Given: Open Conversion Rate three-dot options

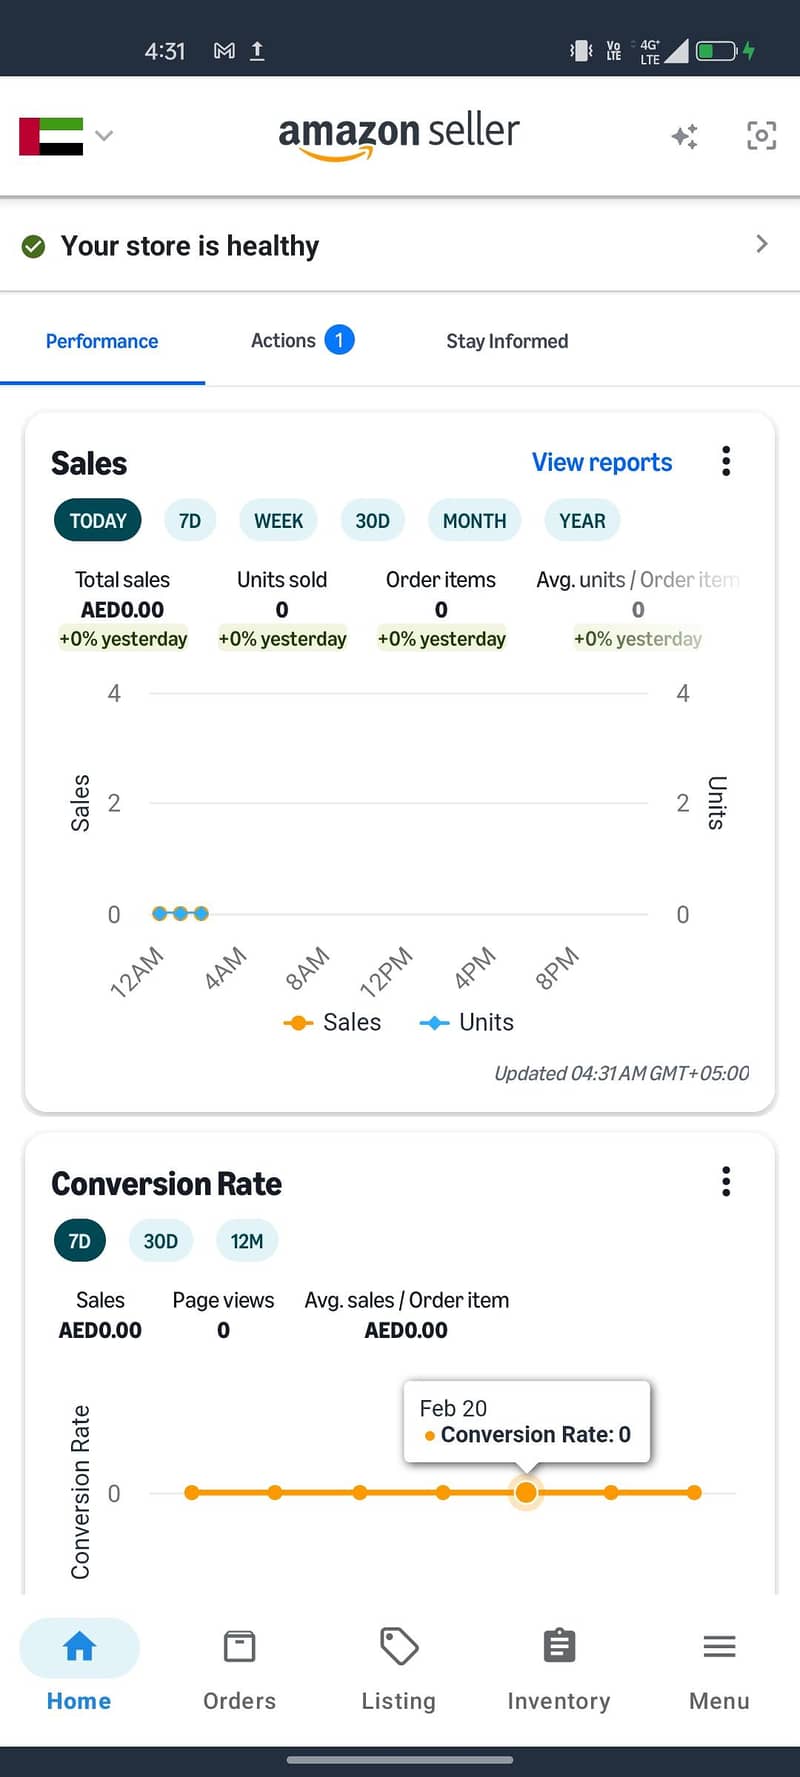Looking at the screenshot, I should pos(726,1181).
